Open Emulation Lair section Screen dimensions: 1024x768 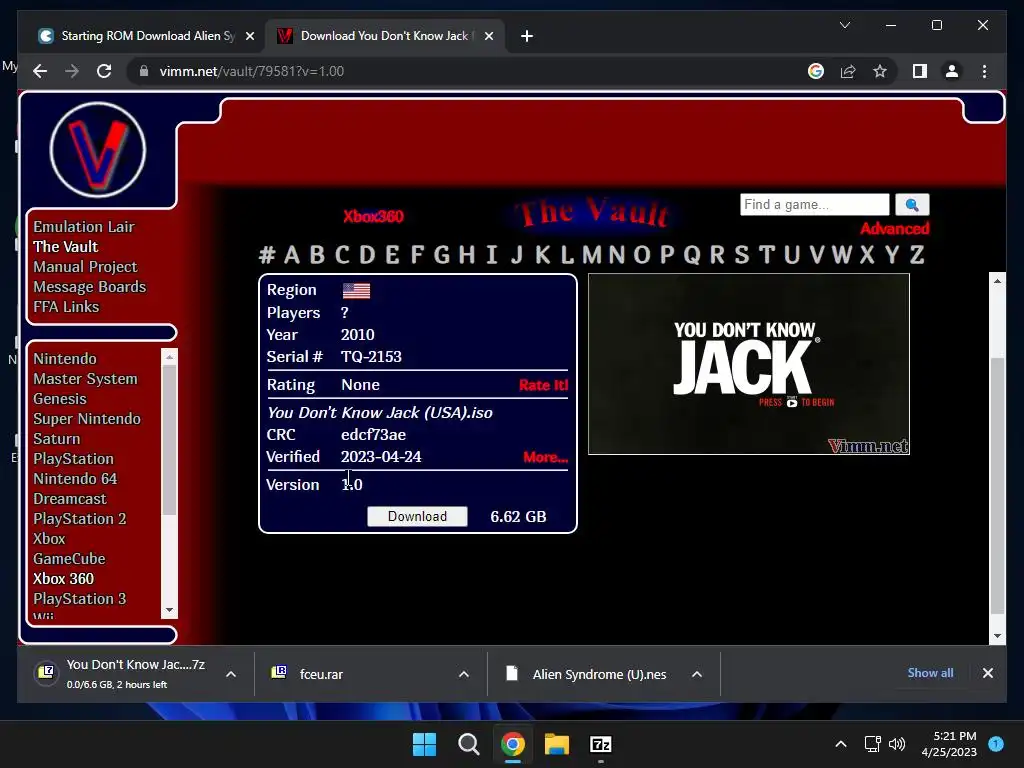click(84, 227)
